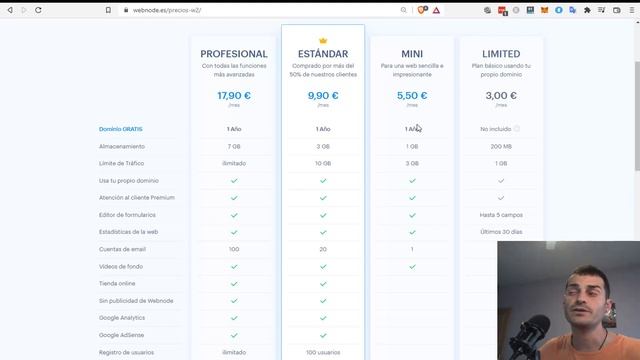Click LIMITED's Usa tu propio dominio checkmark
This screenshot has height=360, width=640.
[501, 181]
